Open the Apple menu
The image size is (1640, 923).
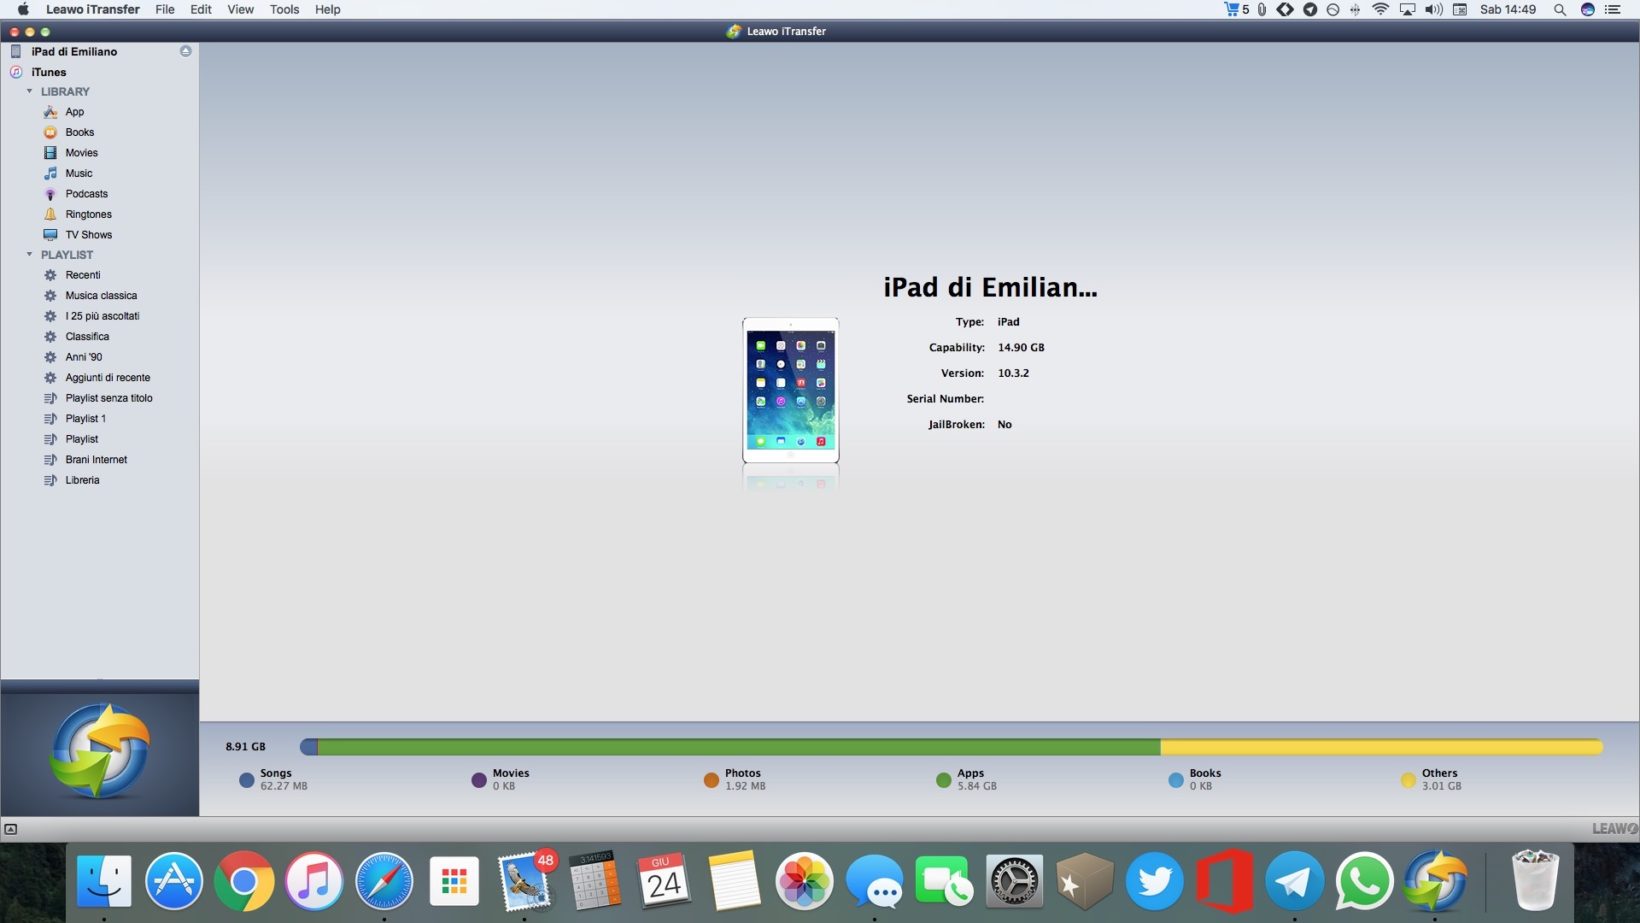[23, 9]
